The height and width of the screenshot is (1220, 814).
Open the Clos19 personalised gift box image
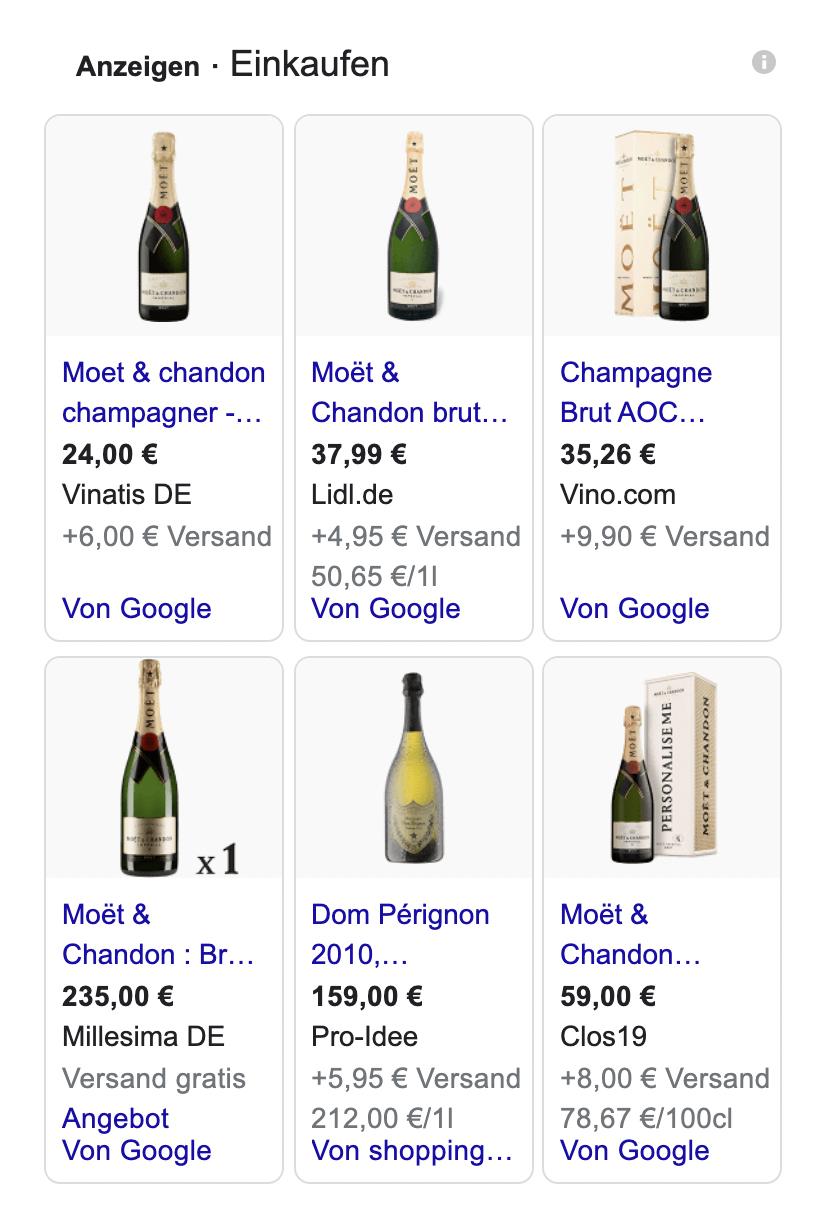pyautogui.click(x=662, y=768)
